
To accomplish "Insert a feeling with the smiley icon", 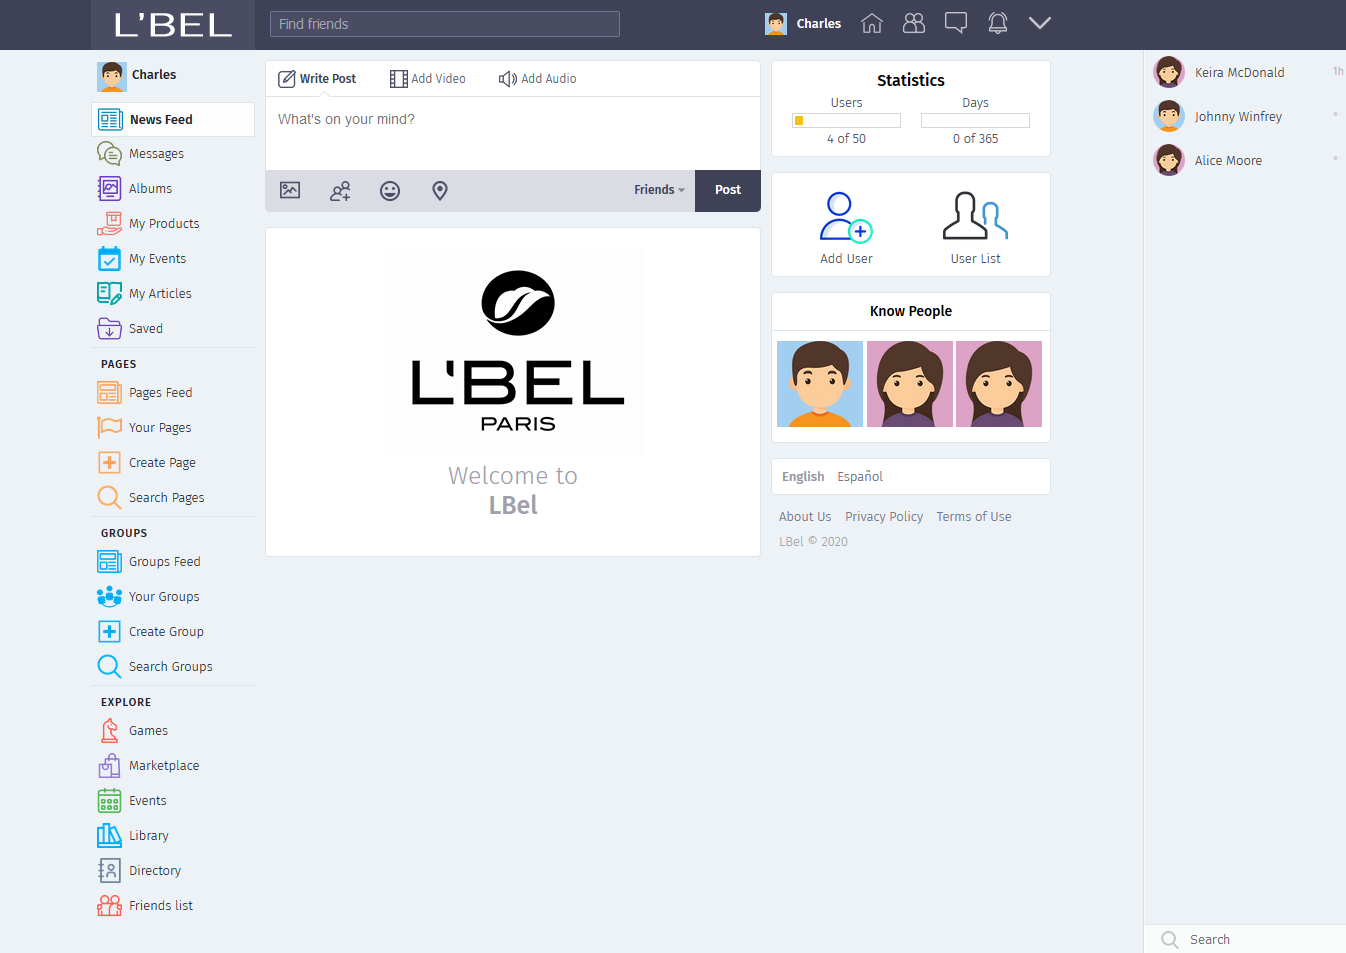I will (390, 190).
